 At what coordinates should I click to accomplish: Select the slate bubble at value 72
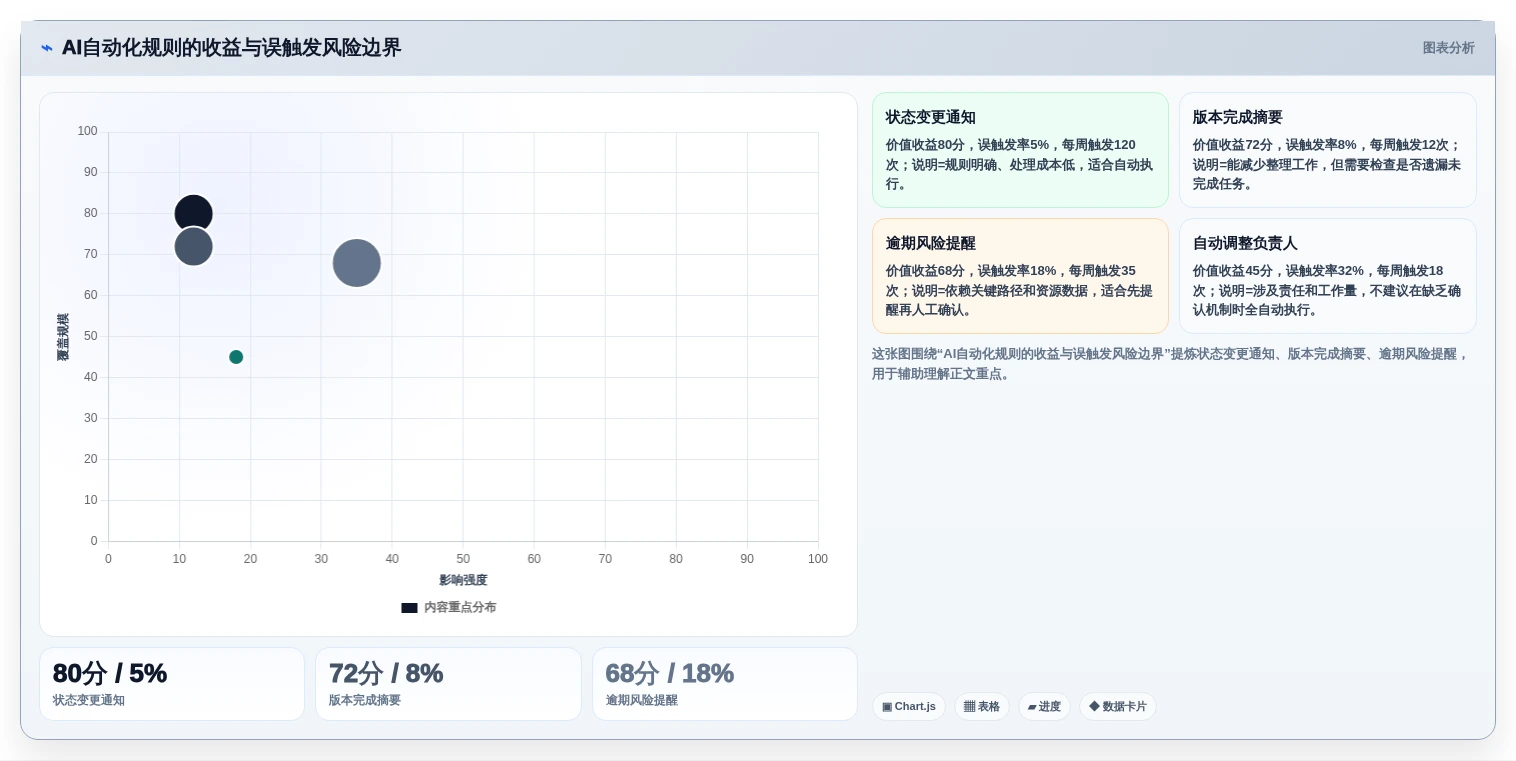193,247
